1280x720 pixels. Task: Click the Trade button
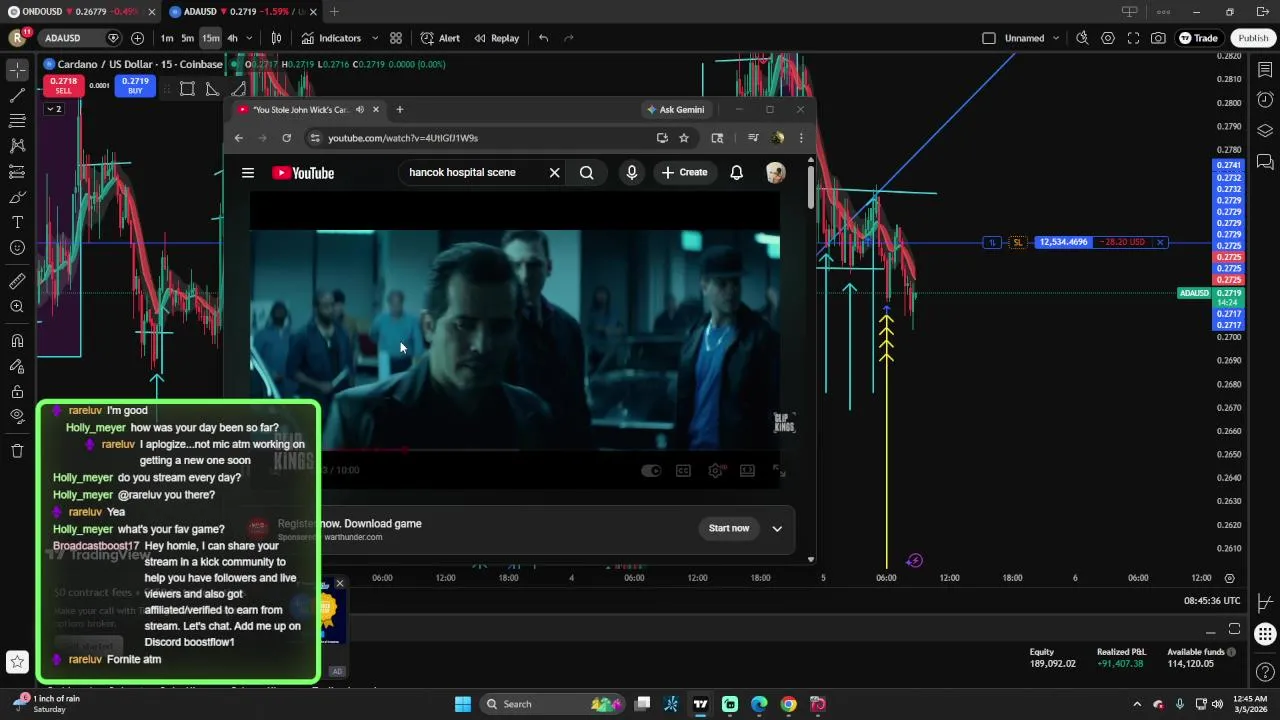[x=1198, y=38]
